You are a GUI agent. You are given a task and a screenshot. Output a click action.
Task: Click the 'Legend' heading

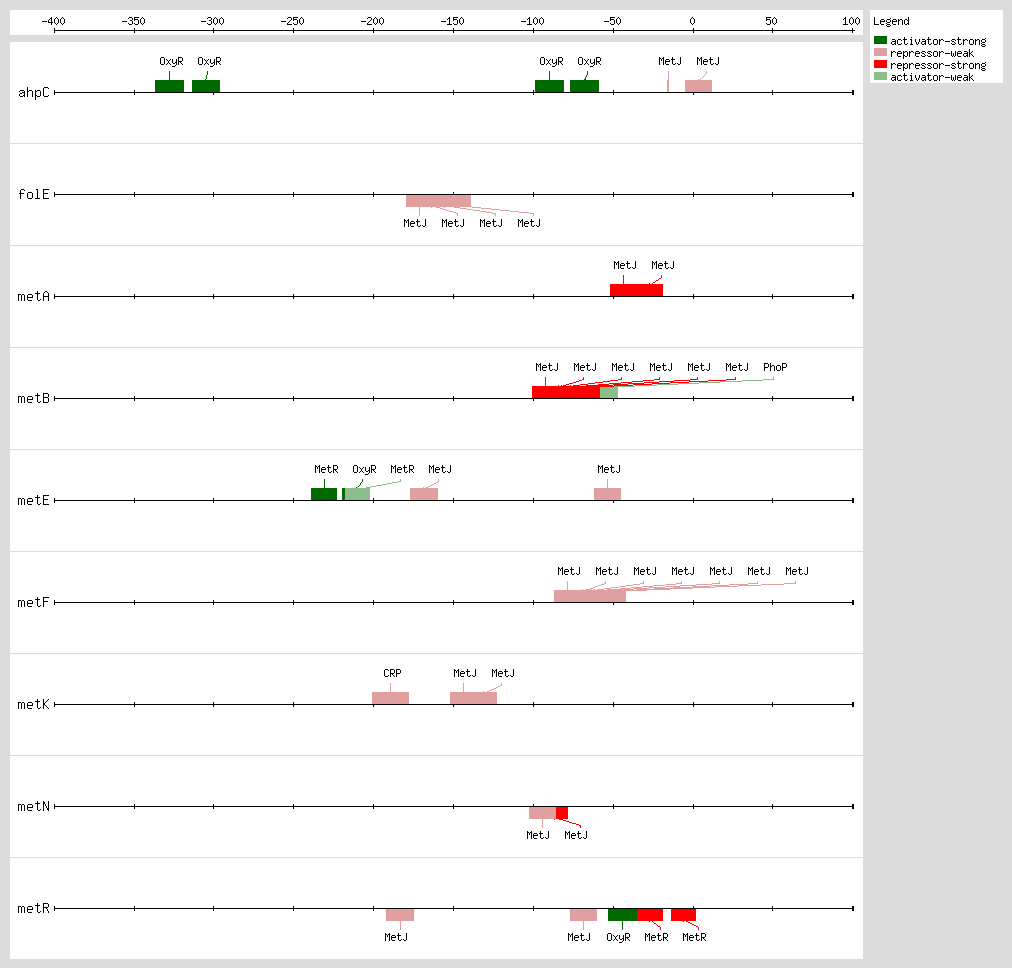[x=891, y=21]
